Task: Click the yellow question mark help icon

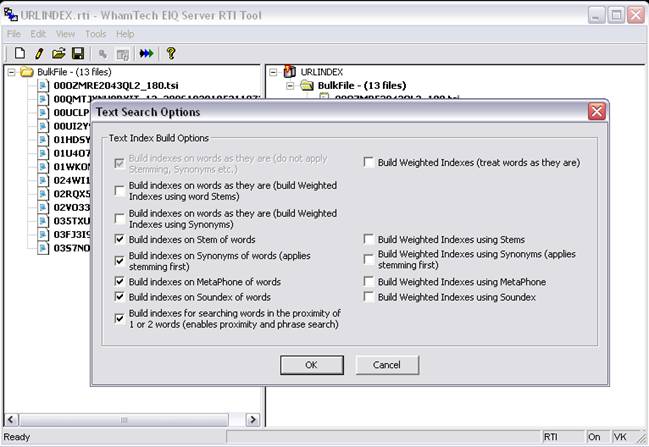Action: tap(171, 53)
